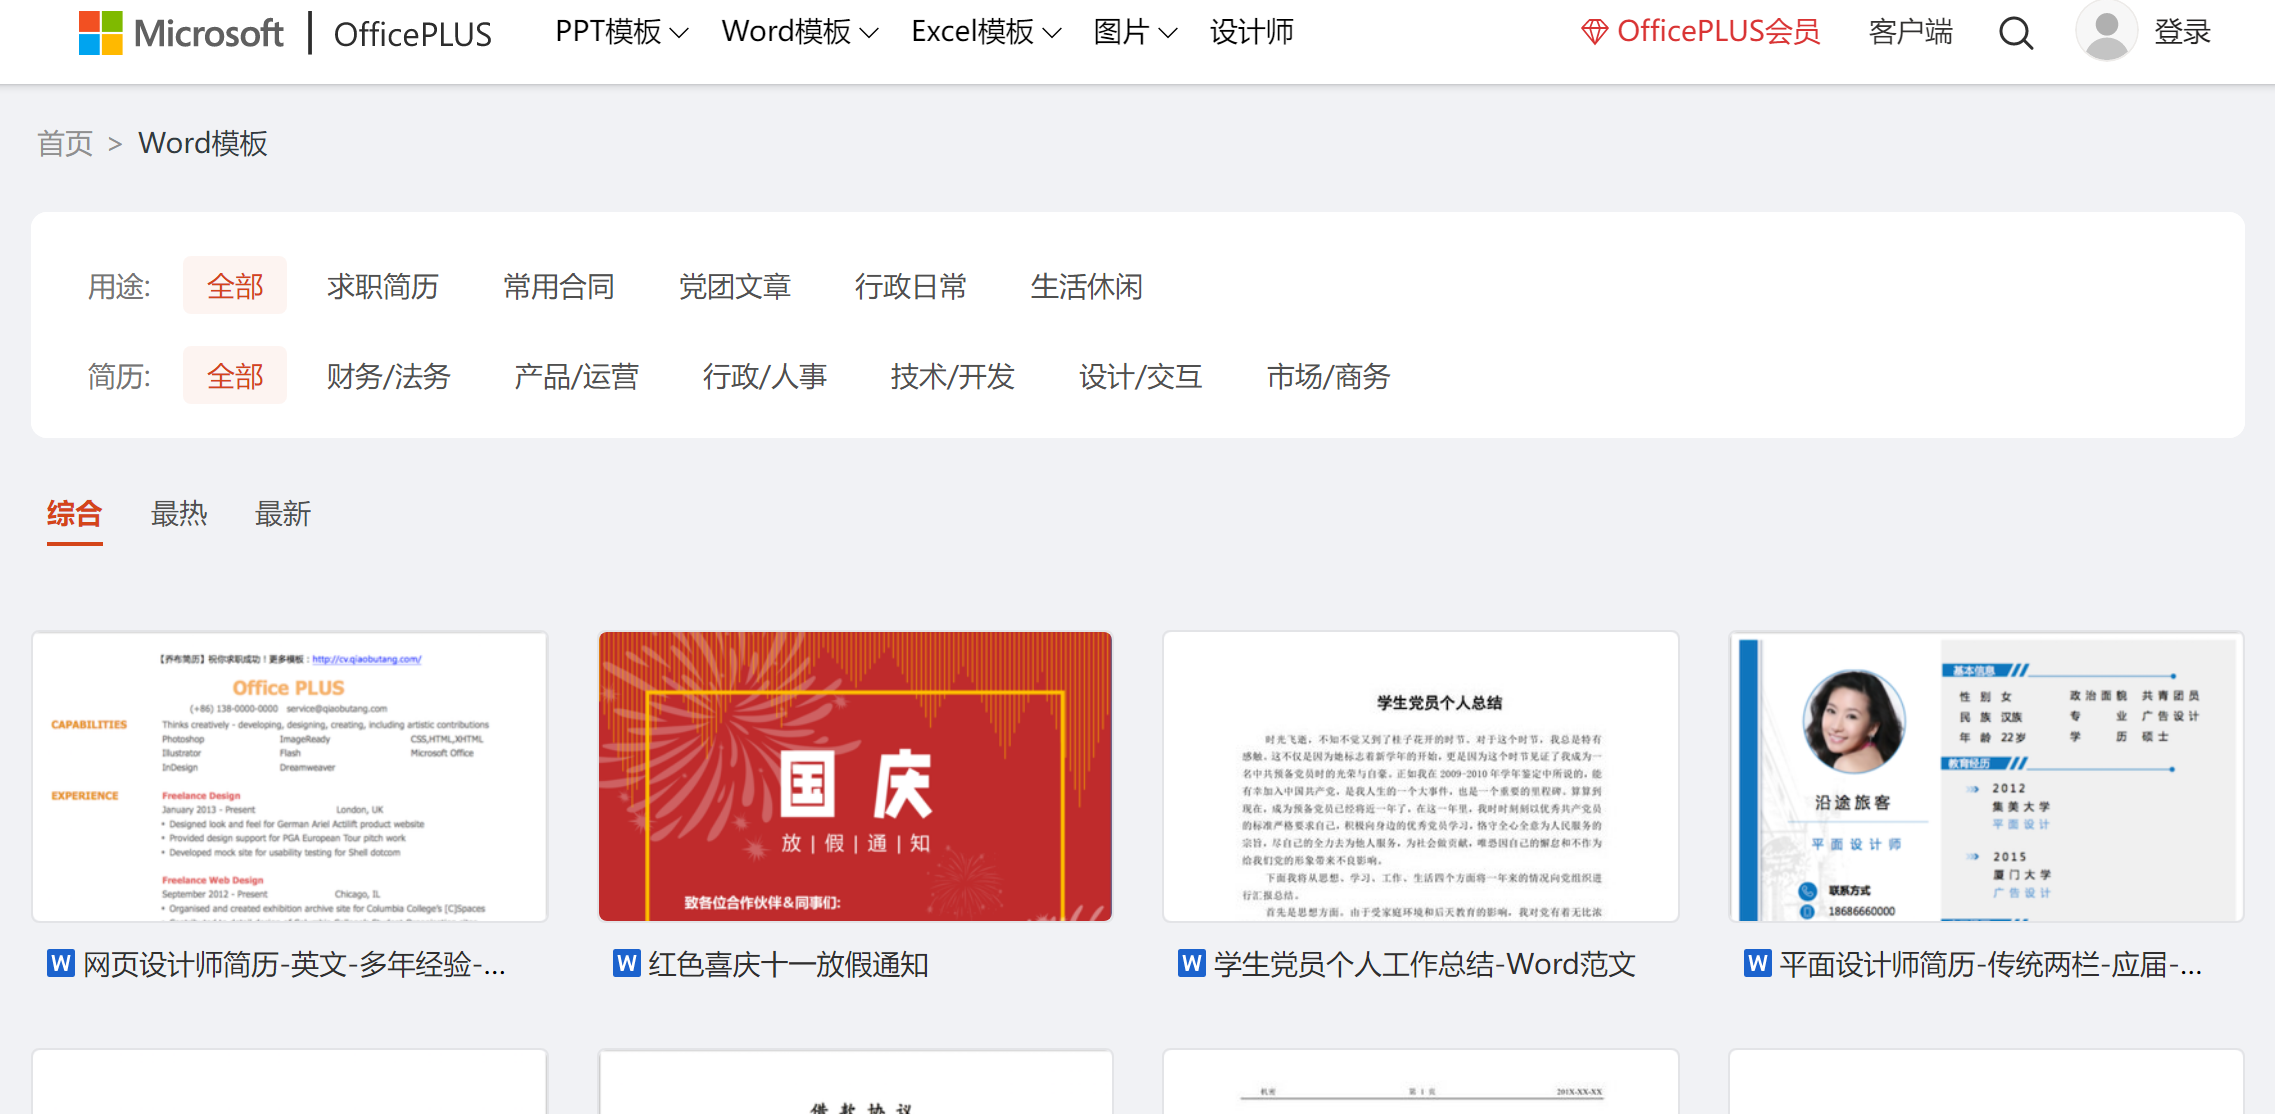Viewport: 2275px width, 1114px height.
Task: Switch to the 最新 sorting tab
Action: [x=283, y=514]
